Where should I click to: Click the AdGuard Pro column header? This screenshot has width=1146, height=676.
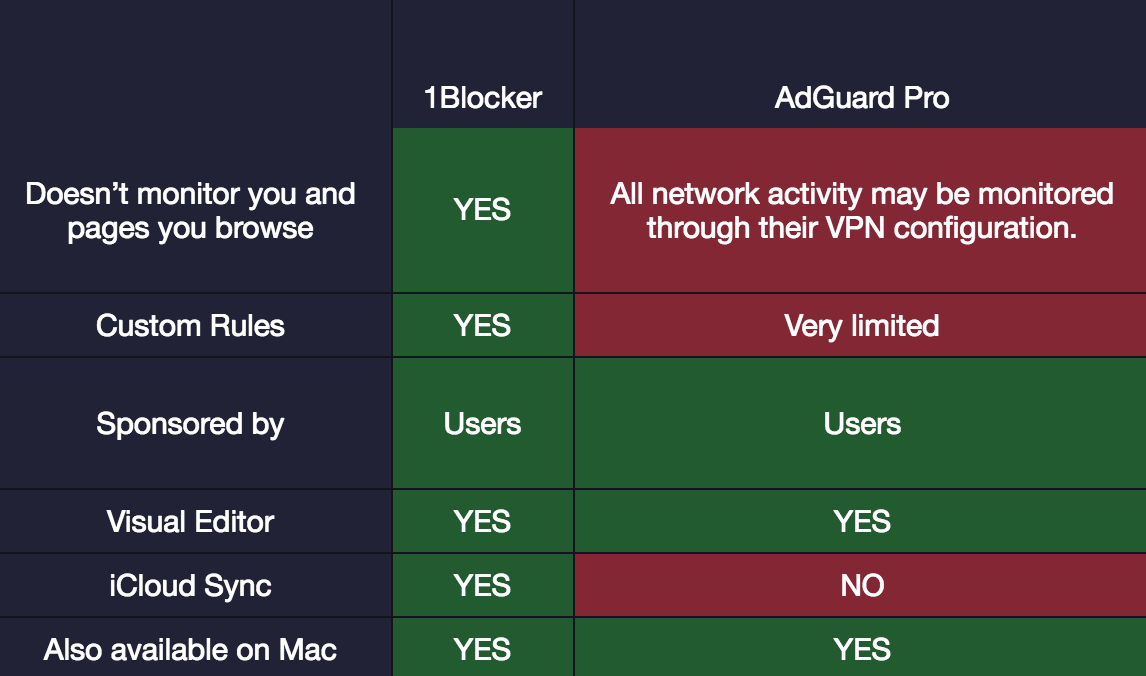click(861, 98)
